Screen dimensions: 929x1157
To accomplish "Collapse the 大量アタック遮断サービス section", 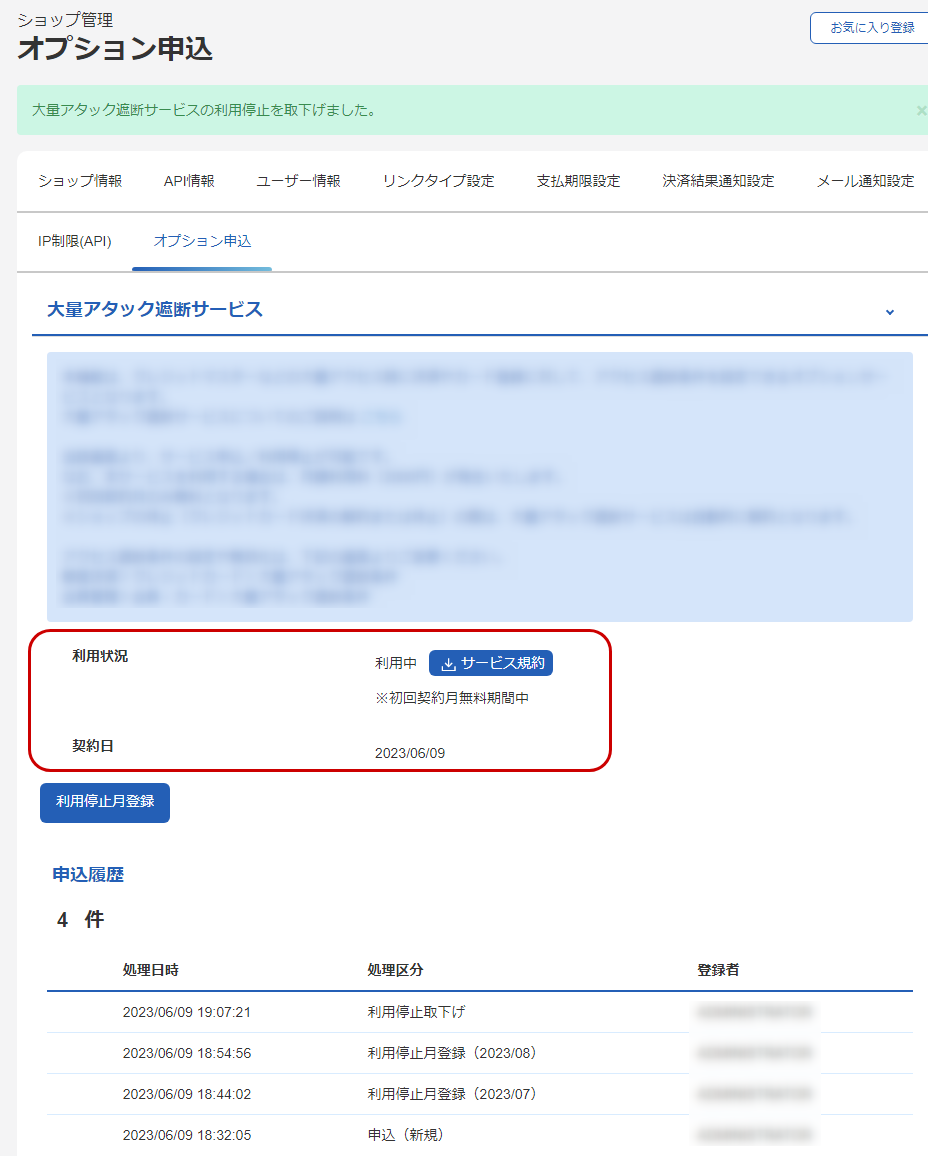I will tap(889, 312).
